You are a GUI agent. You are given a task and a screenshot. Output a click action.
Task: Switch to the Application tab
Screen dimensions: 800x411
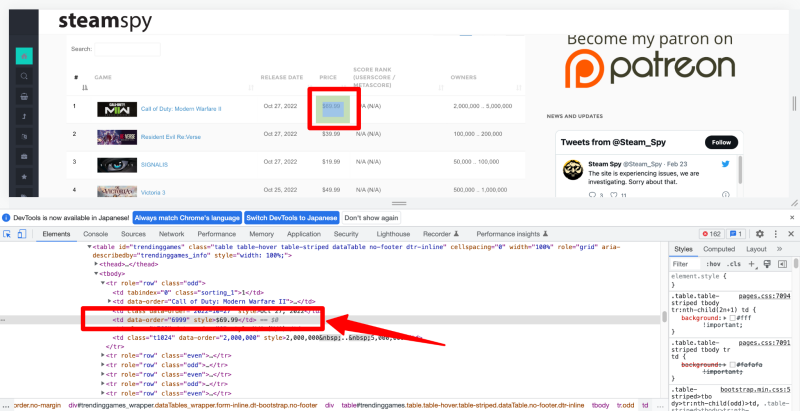pyautogui.click(x=304, y=234)
